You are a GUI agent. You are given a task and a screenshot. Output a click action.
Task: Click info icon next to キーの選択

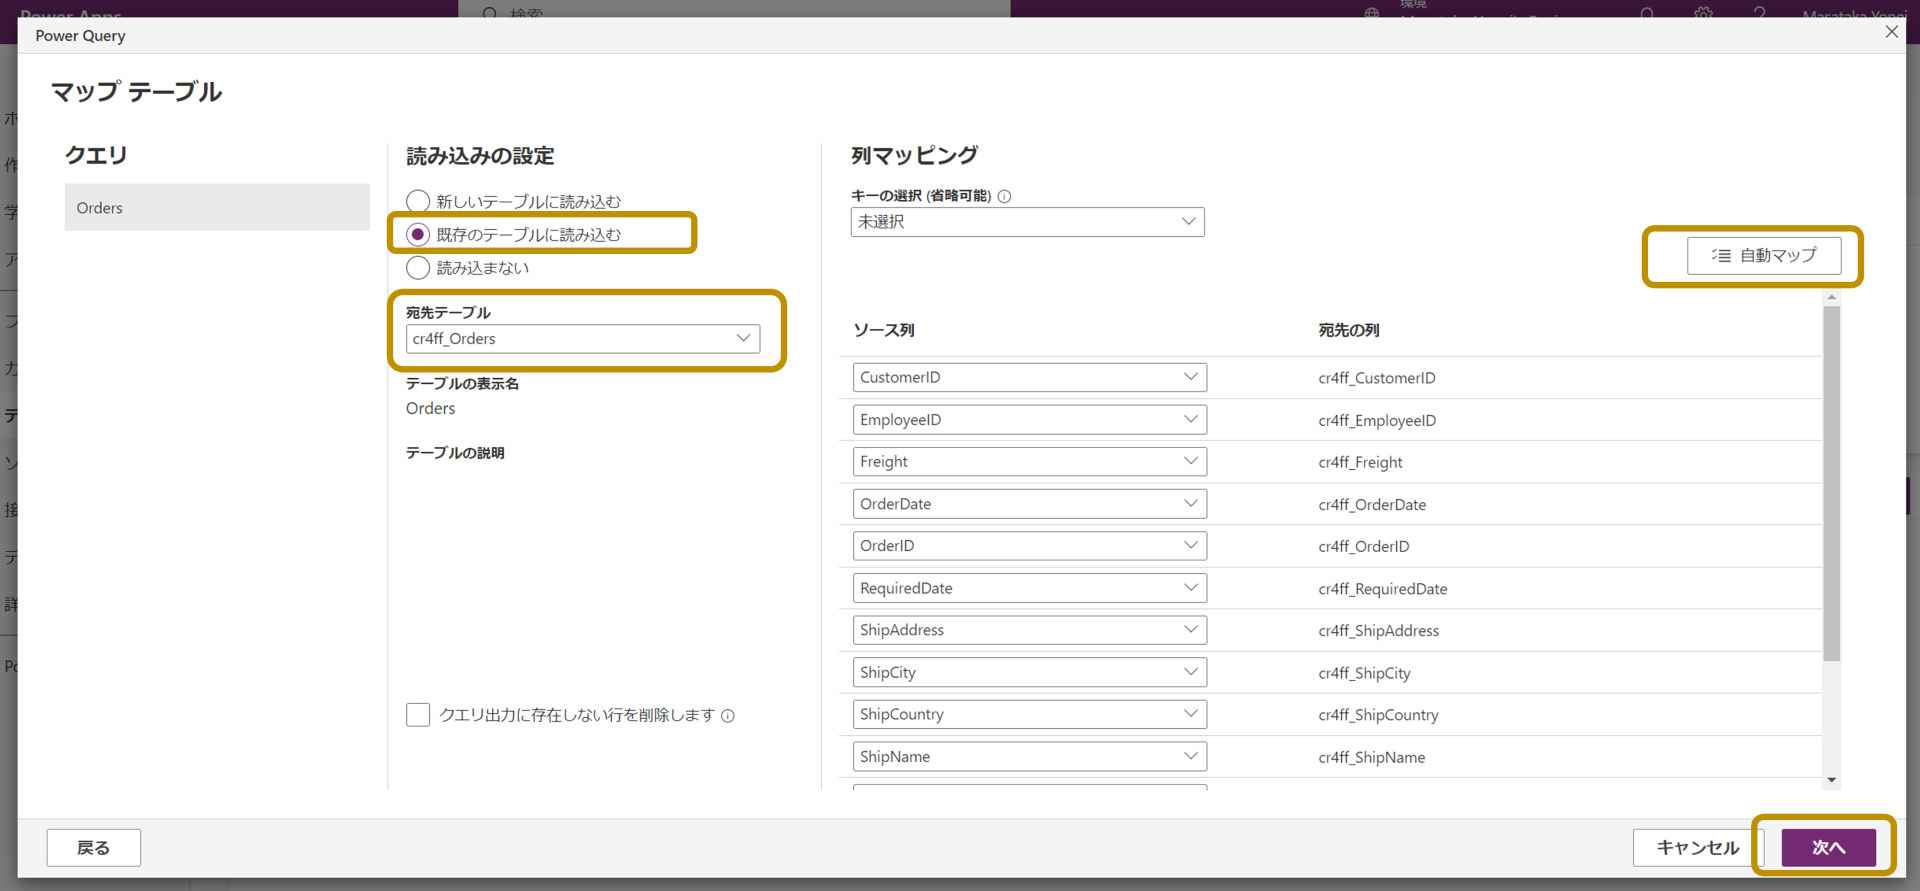pos(1004,196)
